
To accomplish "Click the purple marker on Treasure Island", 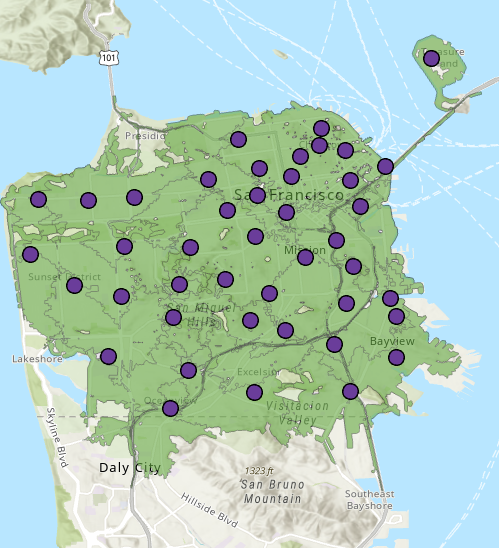I will pyautogui.click(x=431, y=58).
